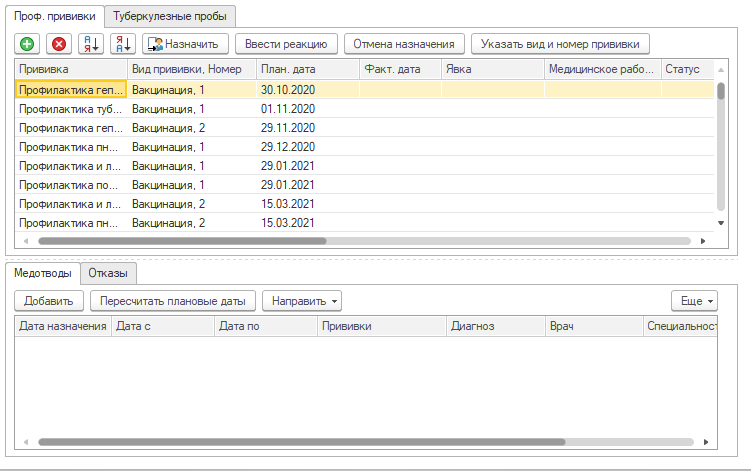Viewport: 751px width, 471px height.
Task: Click the vaccination list vertical scrollbar thumb
Action: [x=721, y=91]
